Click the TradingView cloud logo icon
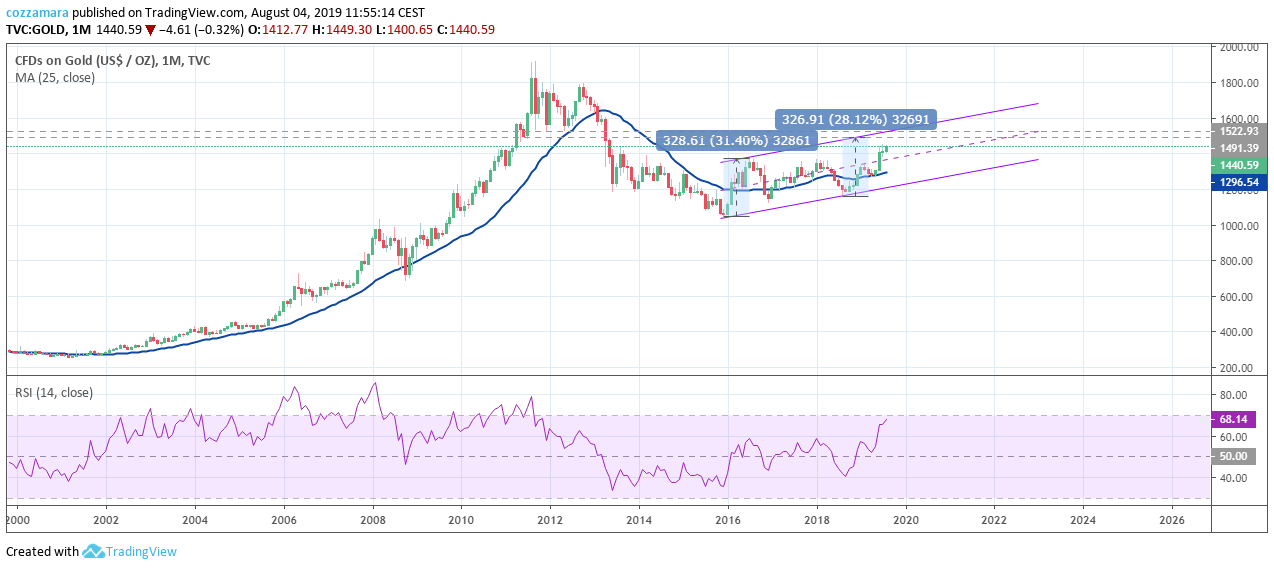Viewport: 1274px width, 569px height. [94, 551]
